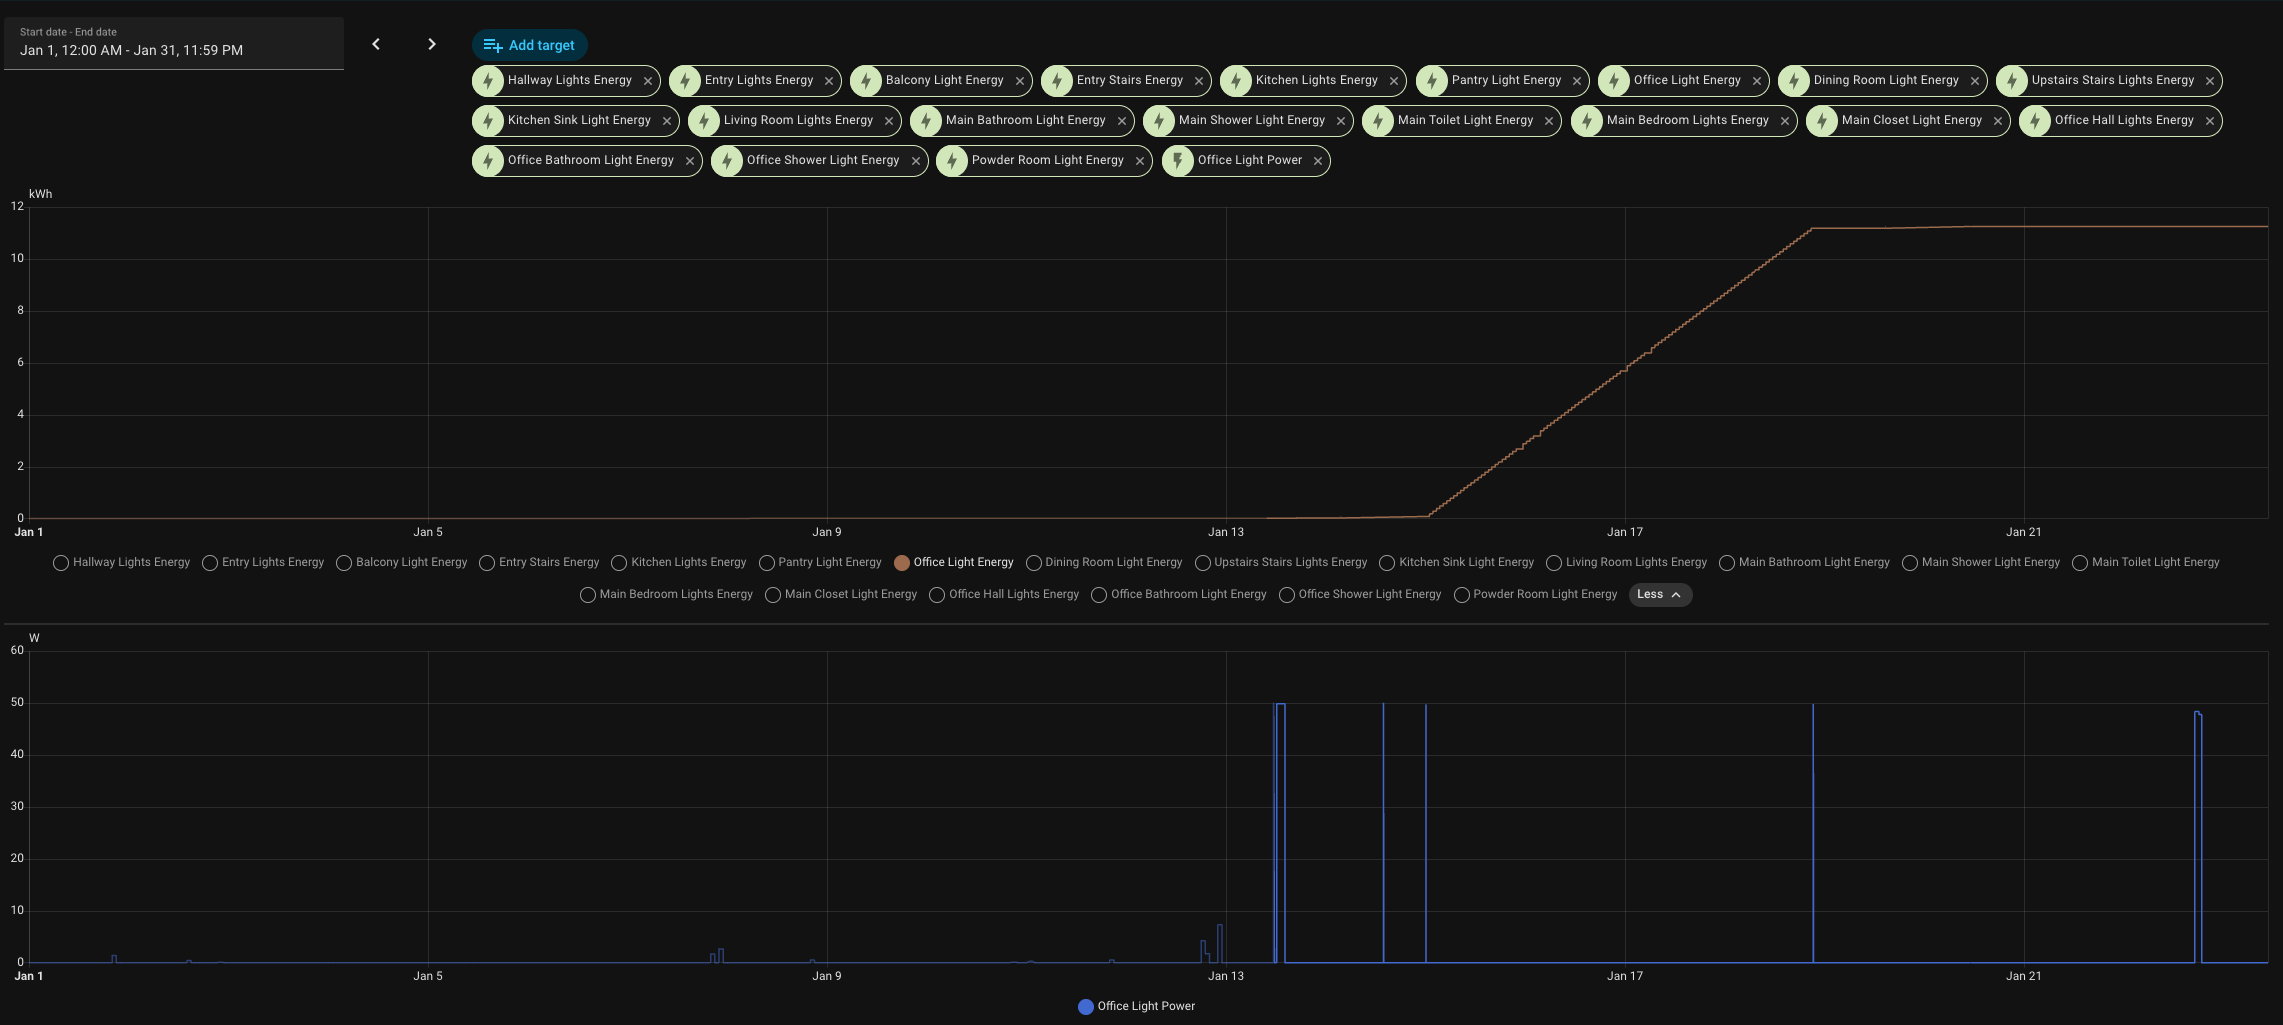
Task: Click the Kitchen Lights Energy lightning icon
Action: (x=1237, y=81)
